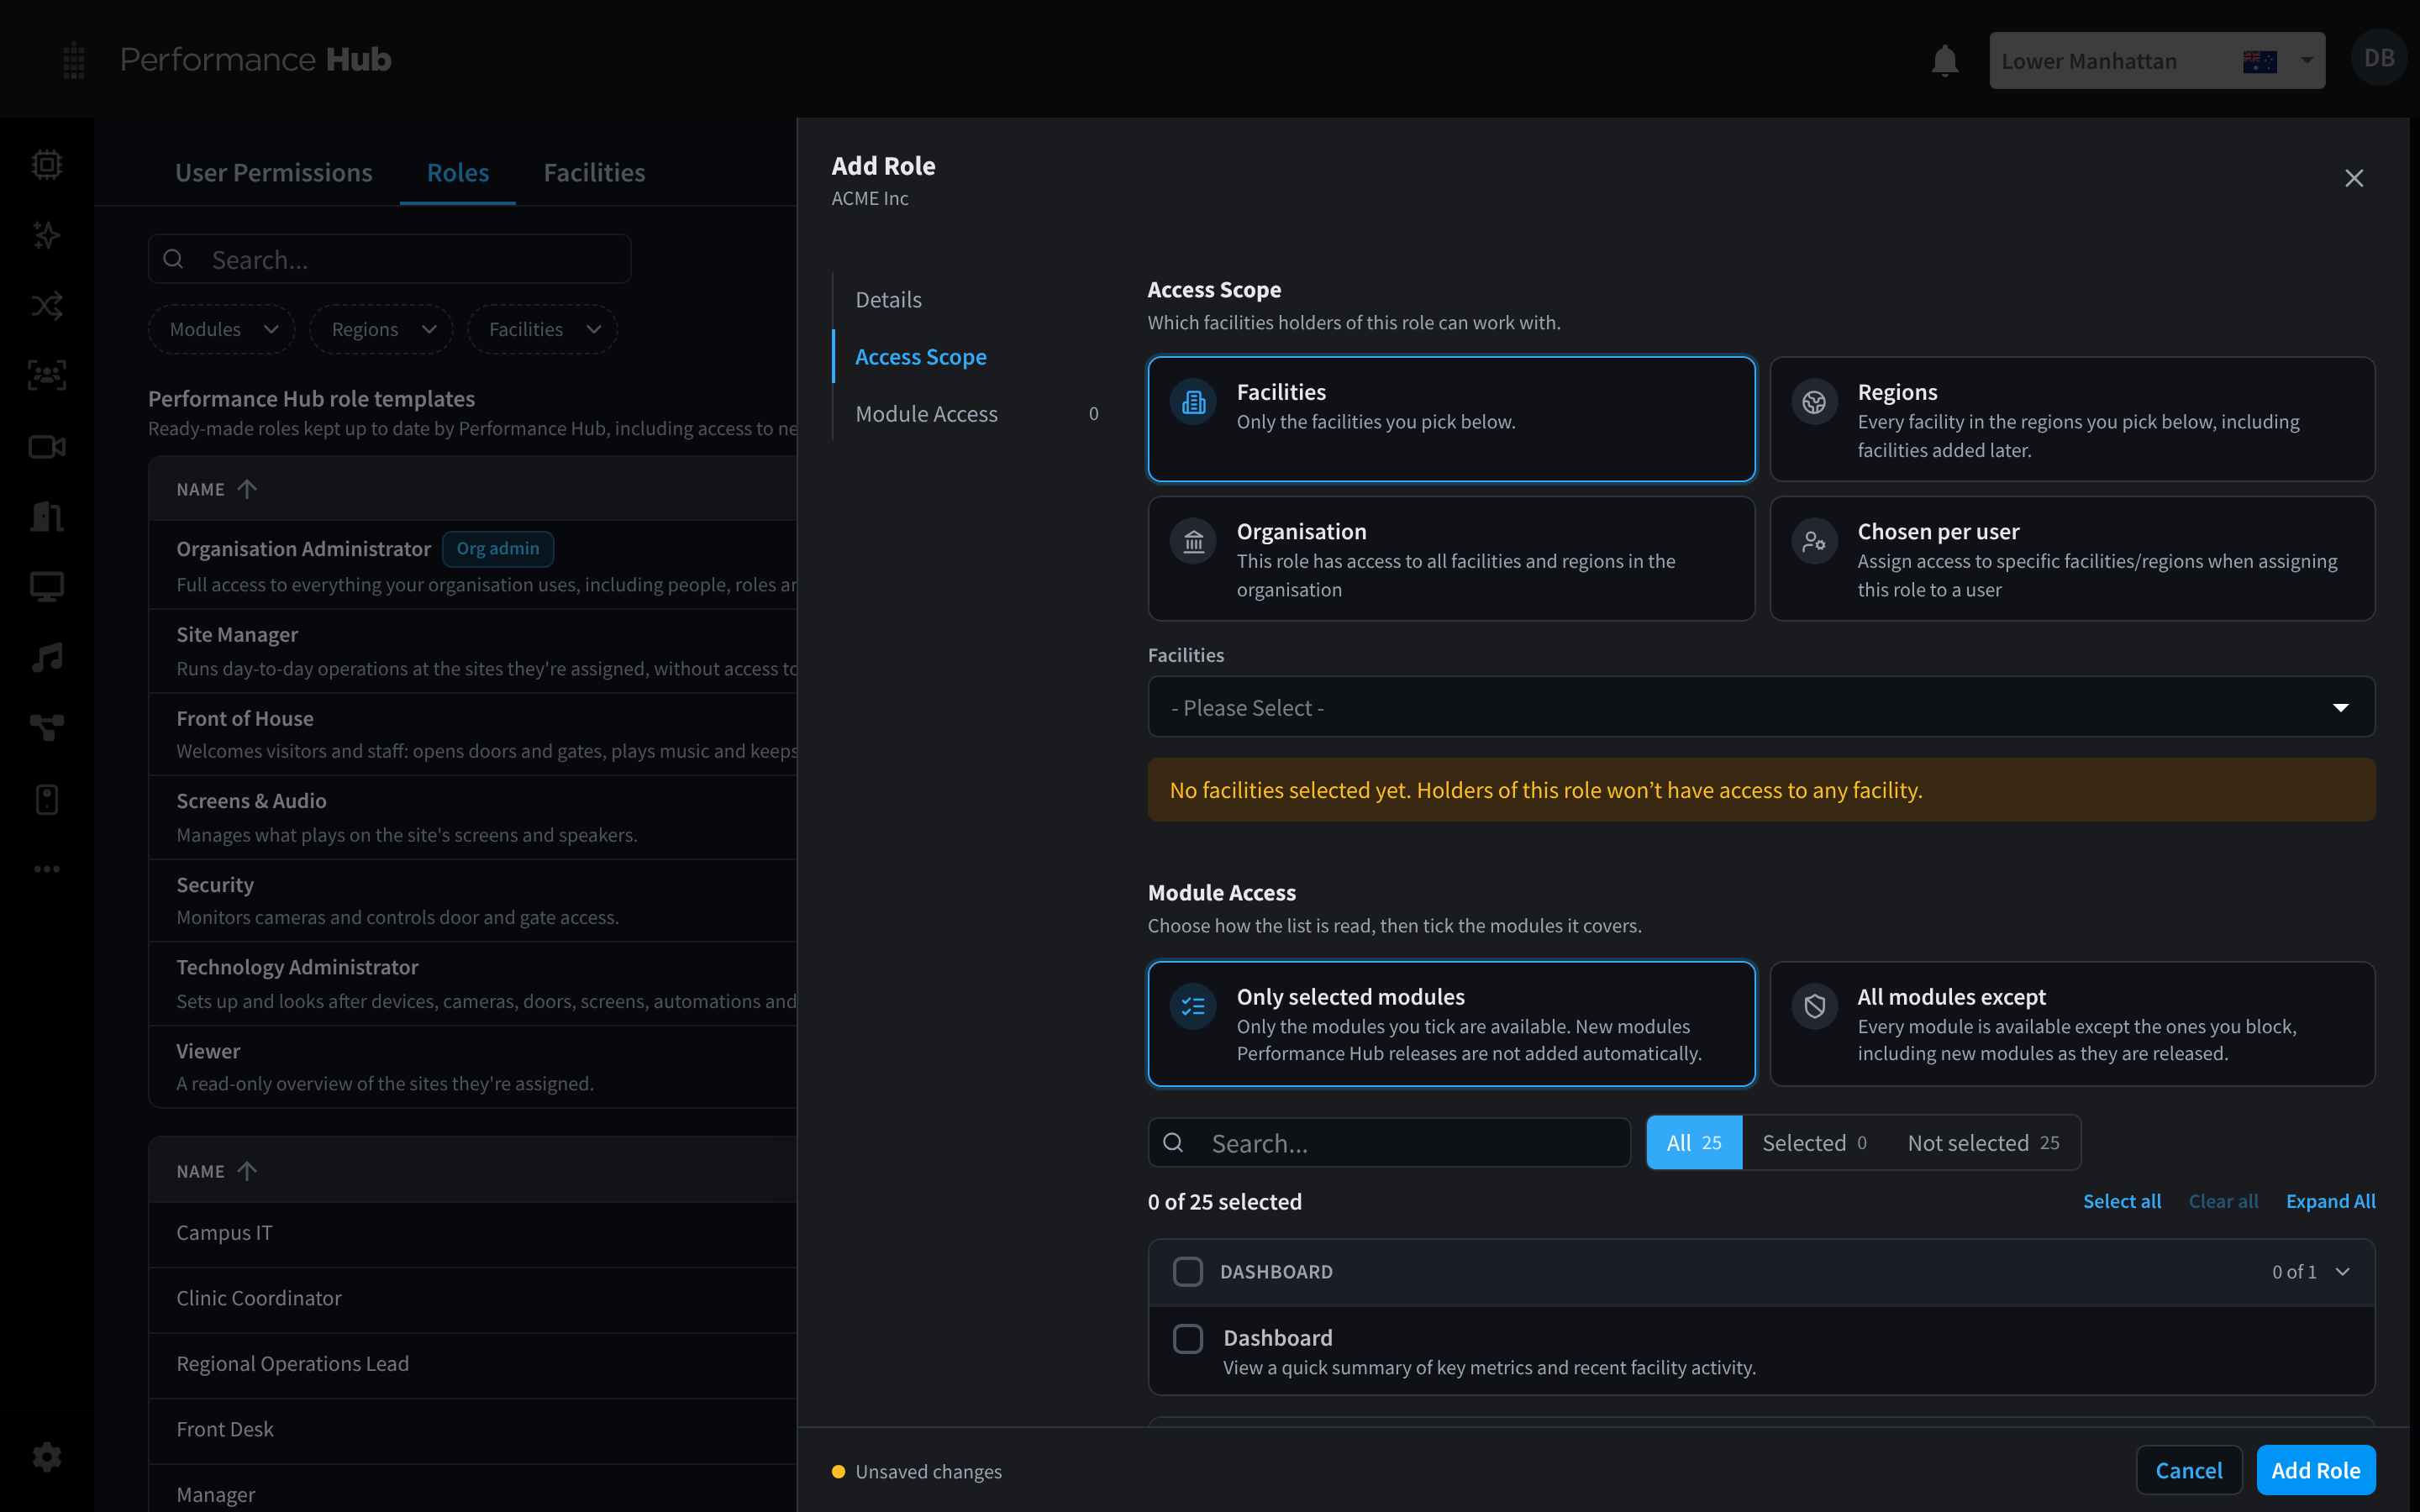Choose the Chosen per user scope card
2420x1512 pixels.
point(2072,559)
